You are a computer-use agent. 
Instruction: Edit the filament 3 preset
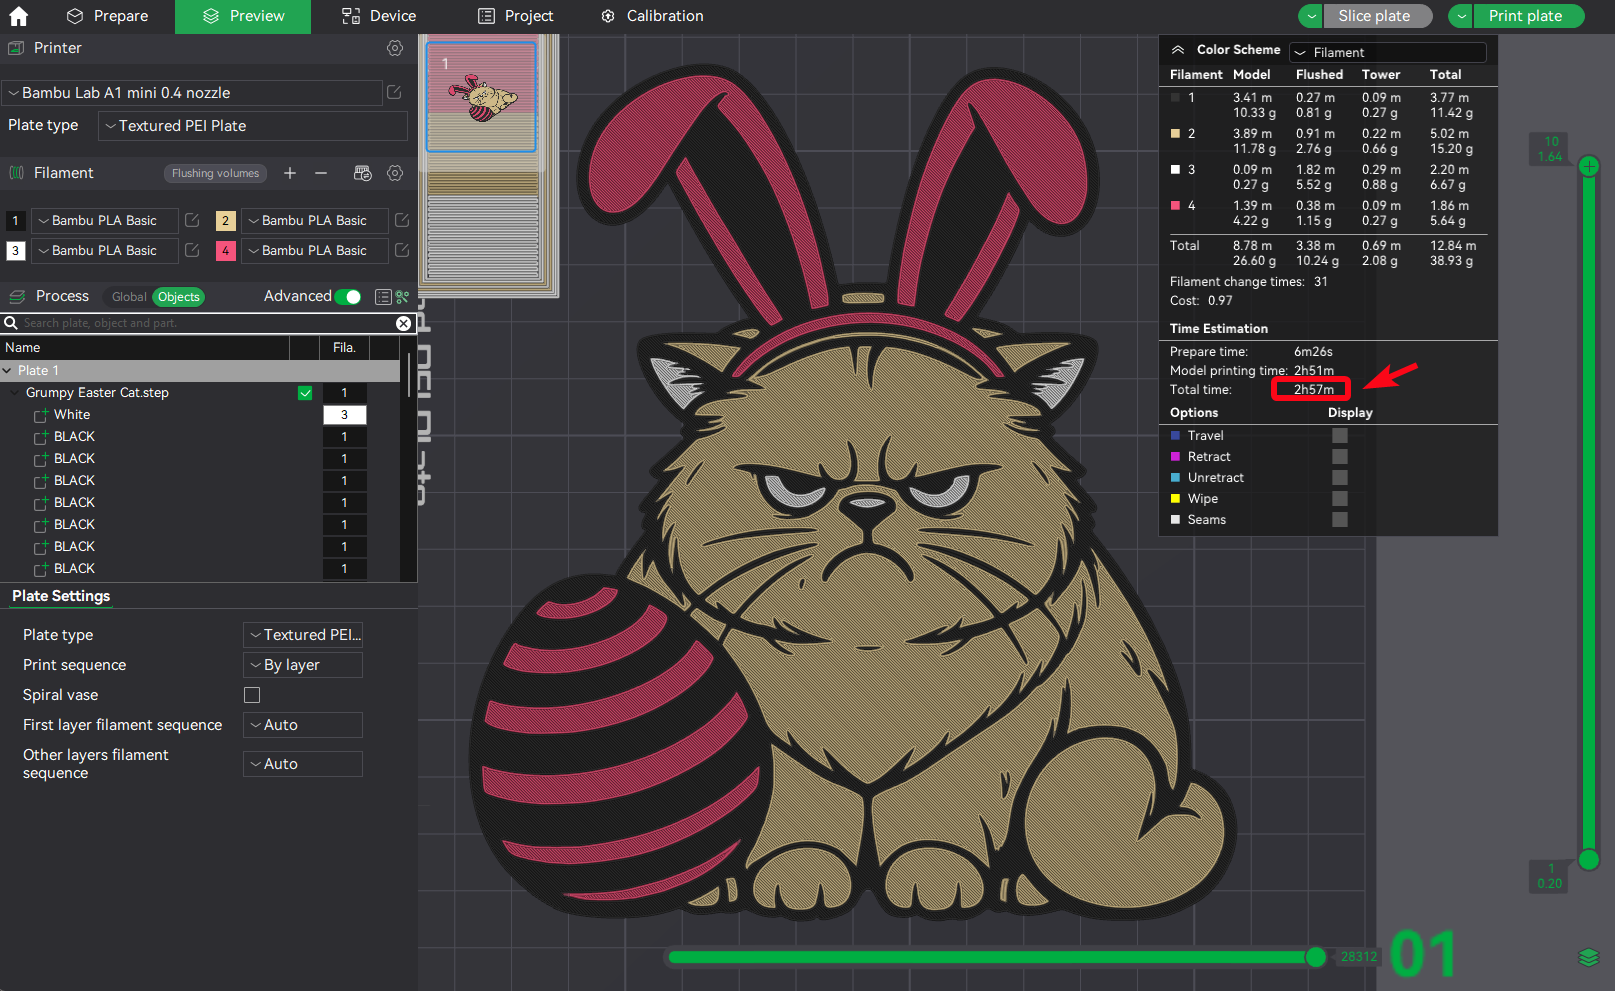tap(192, 250)
